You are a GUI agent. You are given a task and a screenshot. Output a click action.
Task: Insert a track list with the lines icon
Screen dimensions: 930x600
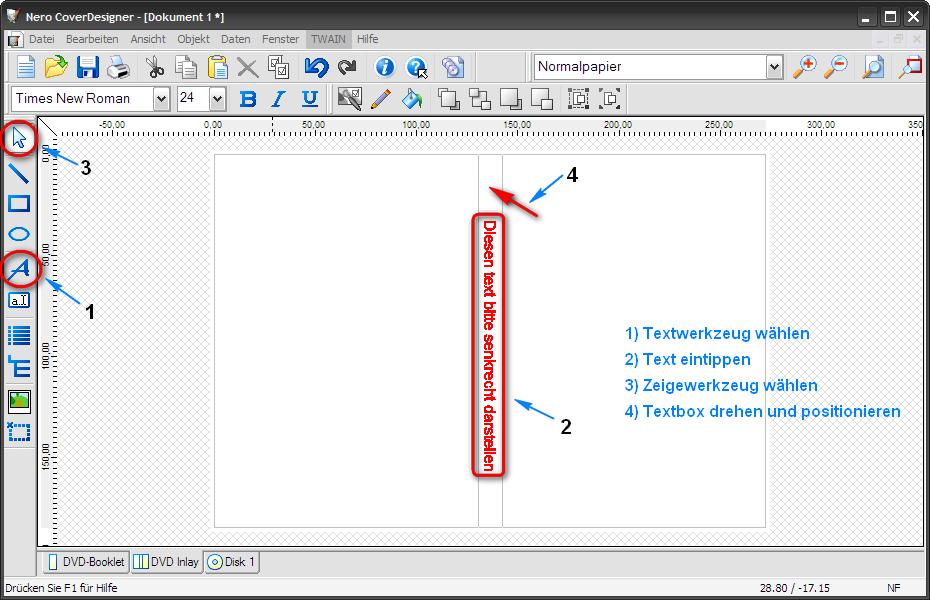pos(19,336)
